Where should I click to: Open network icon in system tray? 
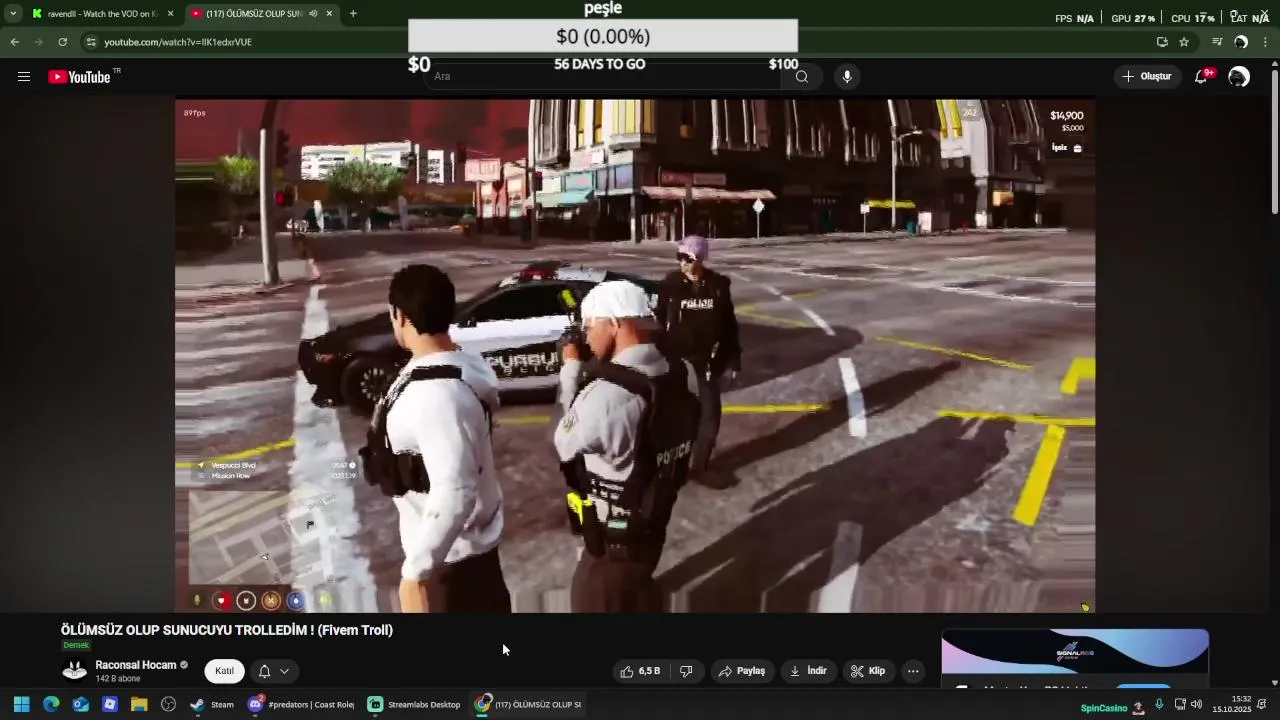tap(1180, 705)
